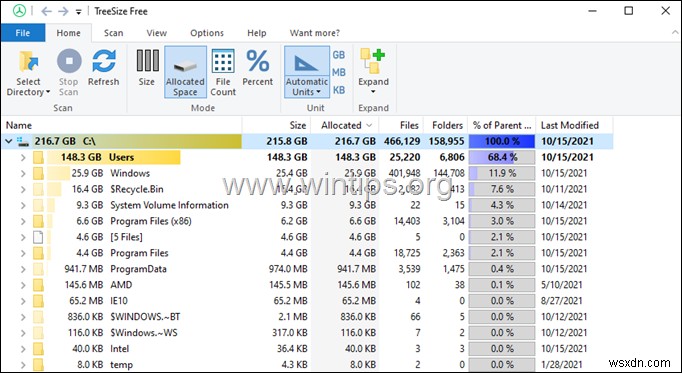Go back with the left arrow

(x=47, y=11)
